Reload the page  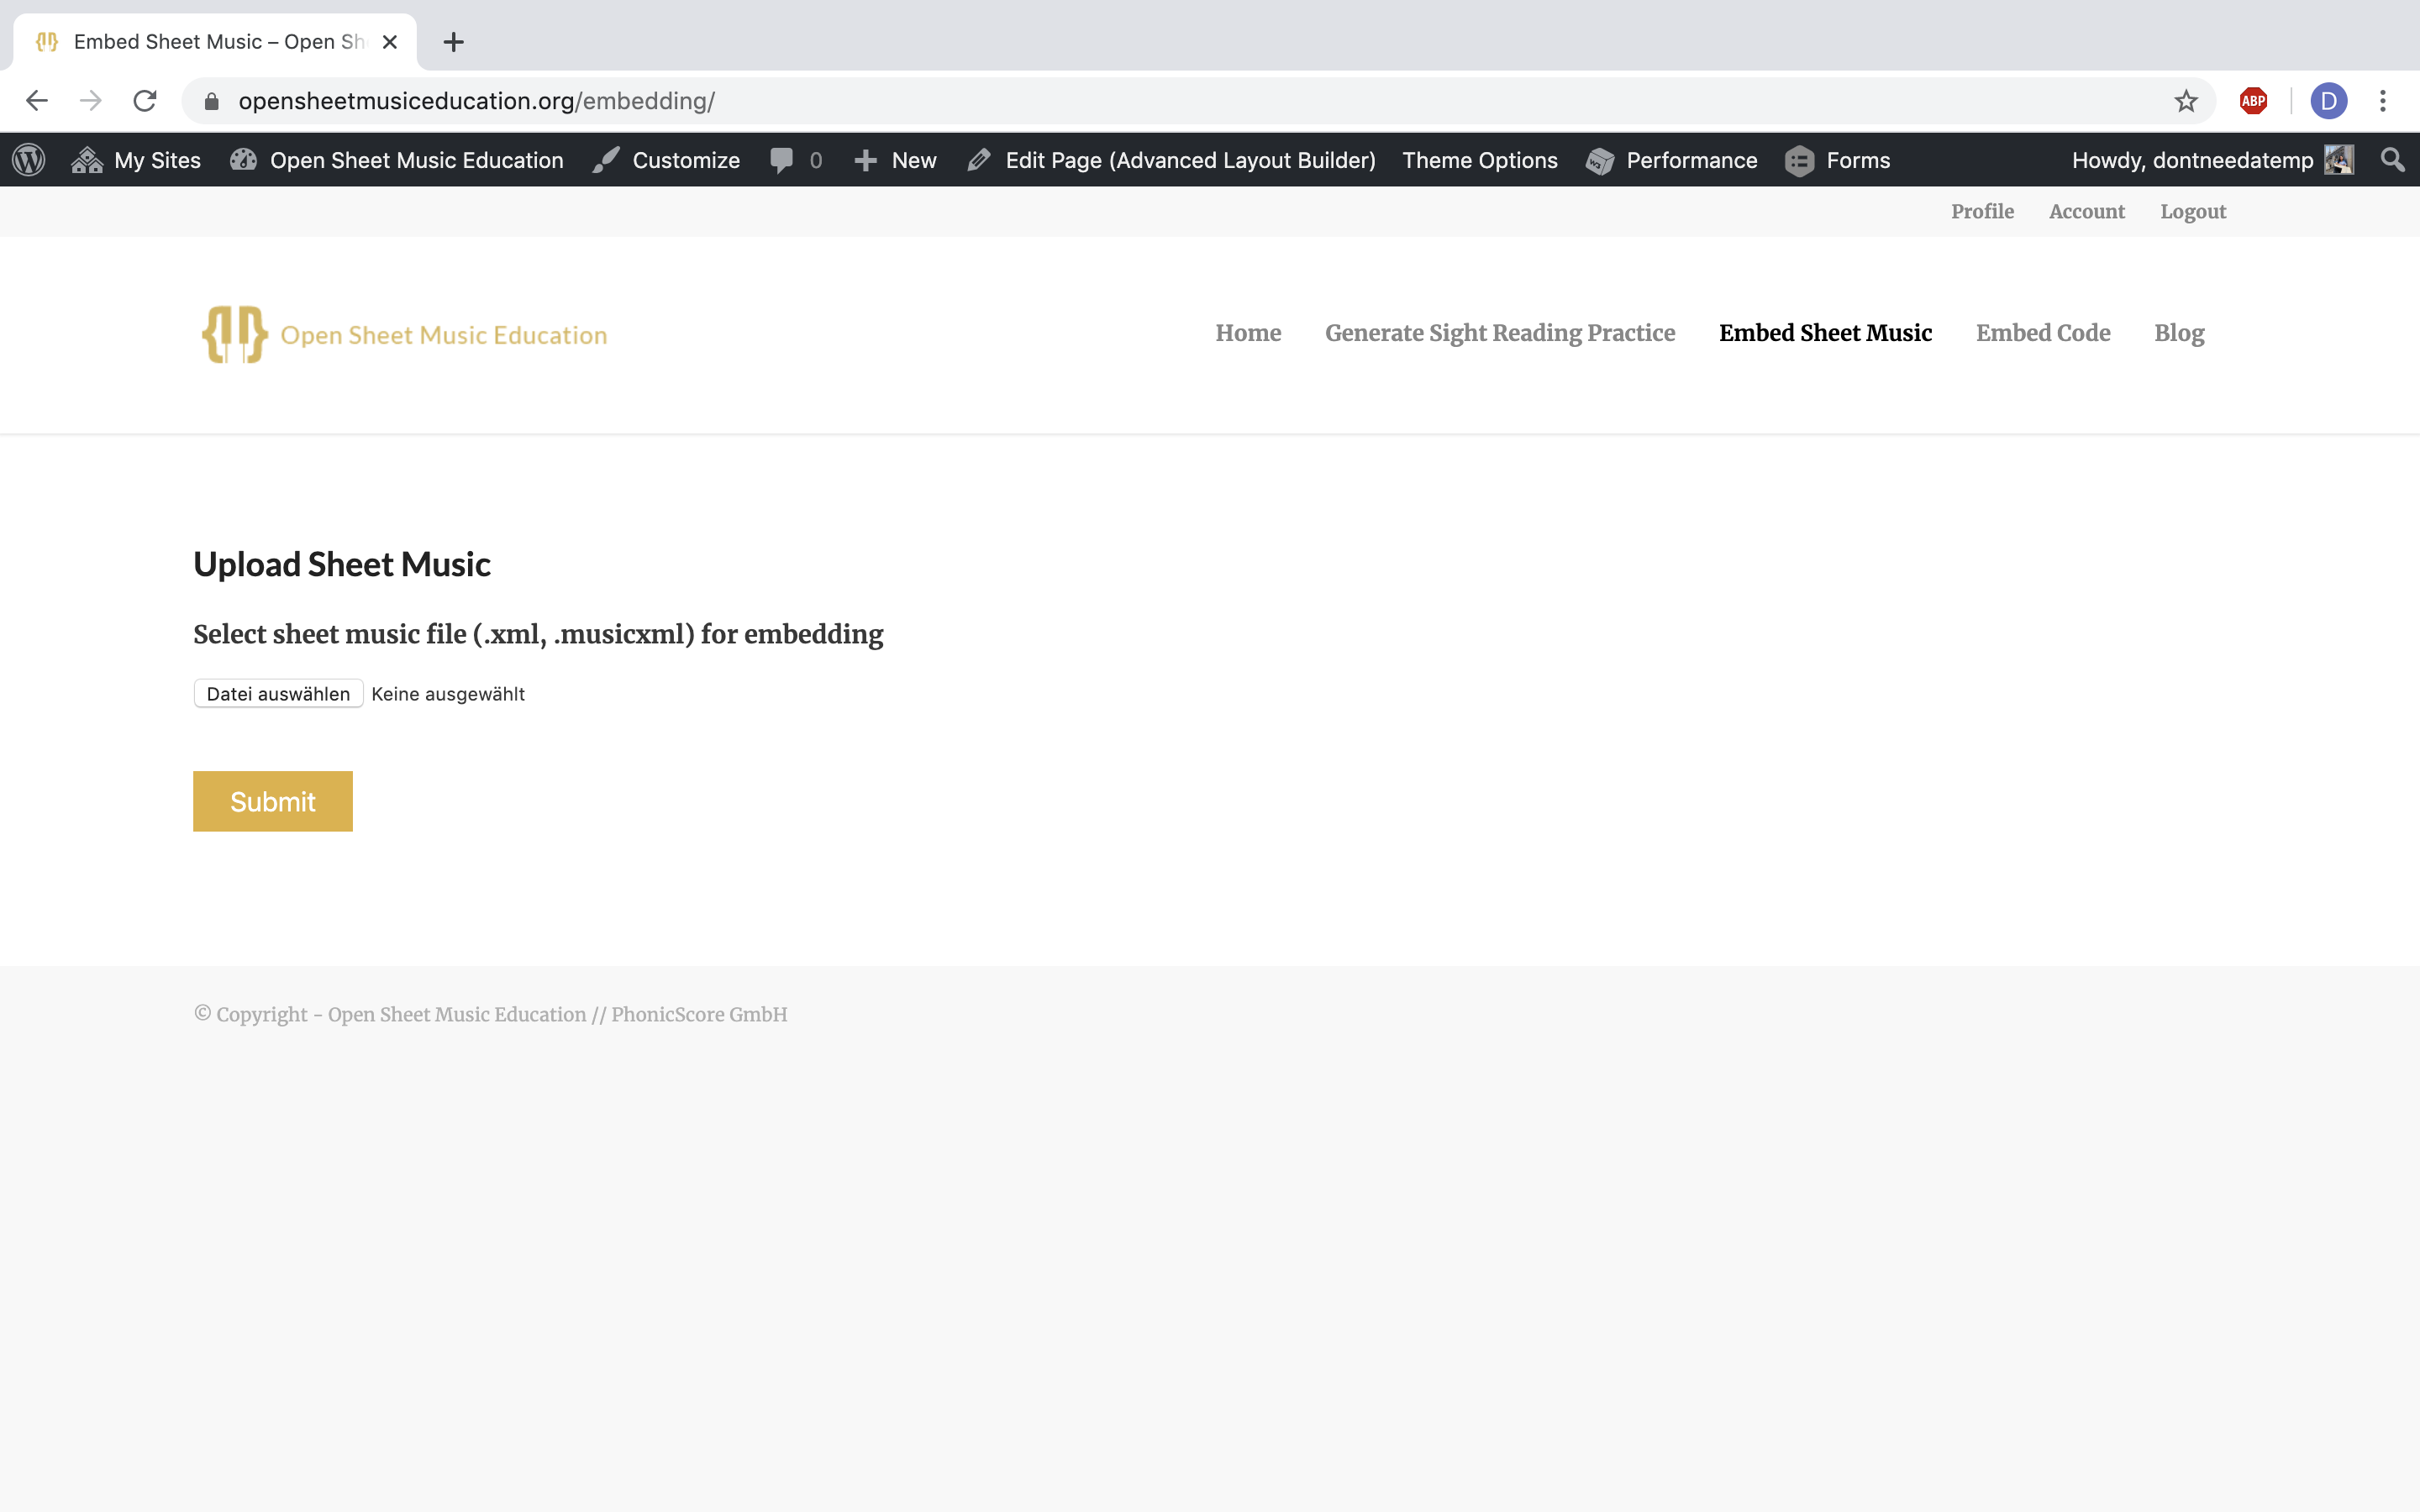click(145, 101)
